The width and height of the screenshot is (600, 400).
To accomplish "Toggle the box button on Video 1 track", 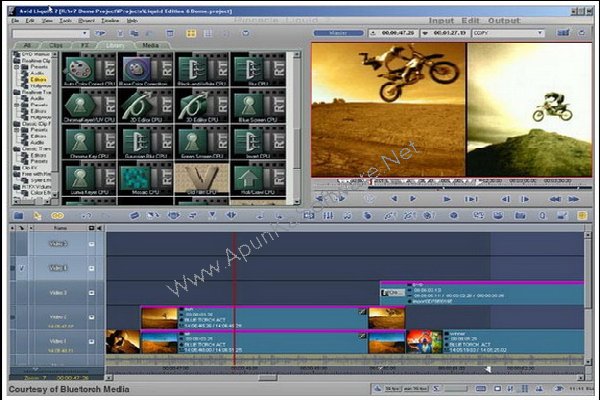I will (x=91, y=341).
